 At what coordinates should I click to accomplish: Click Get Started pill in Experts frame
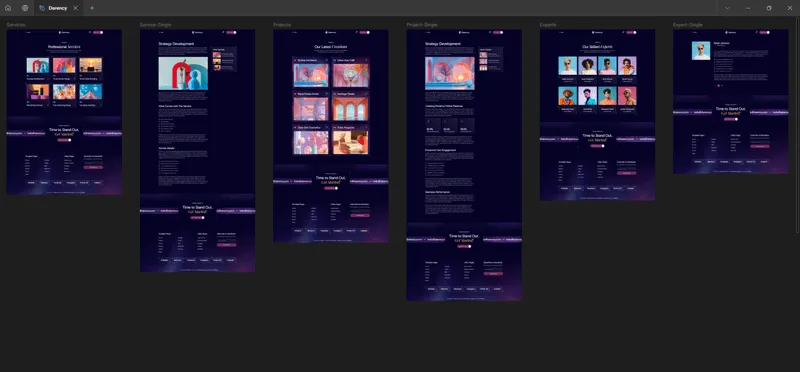click(x=597, y=146)
